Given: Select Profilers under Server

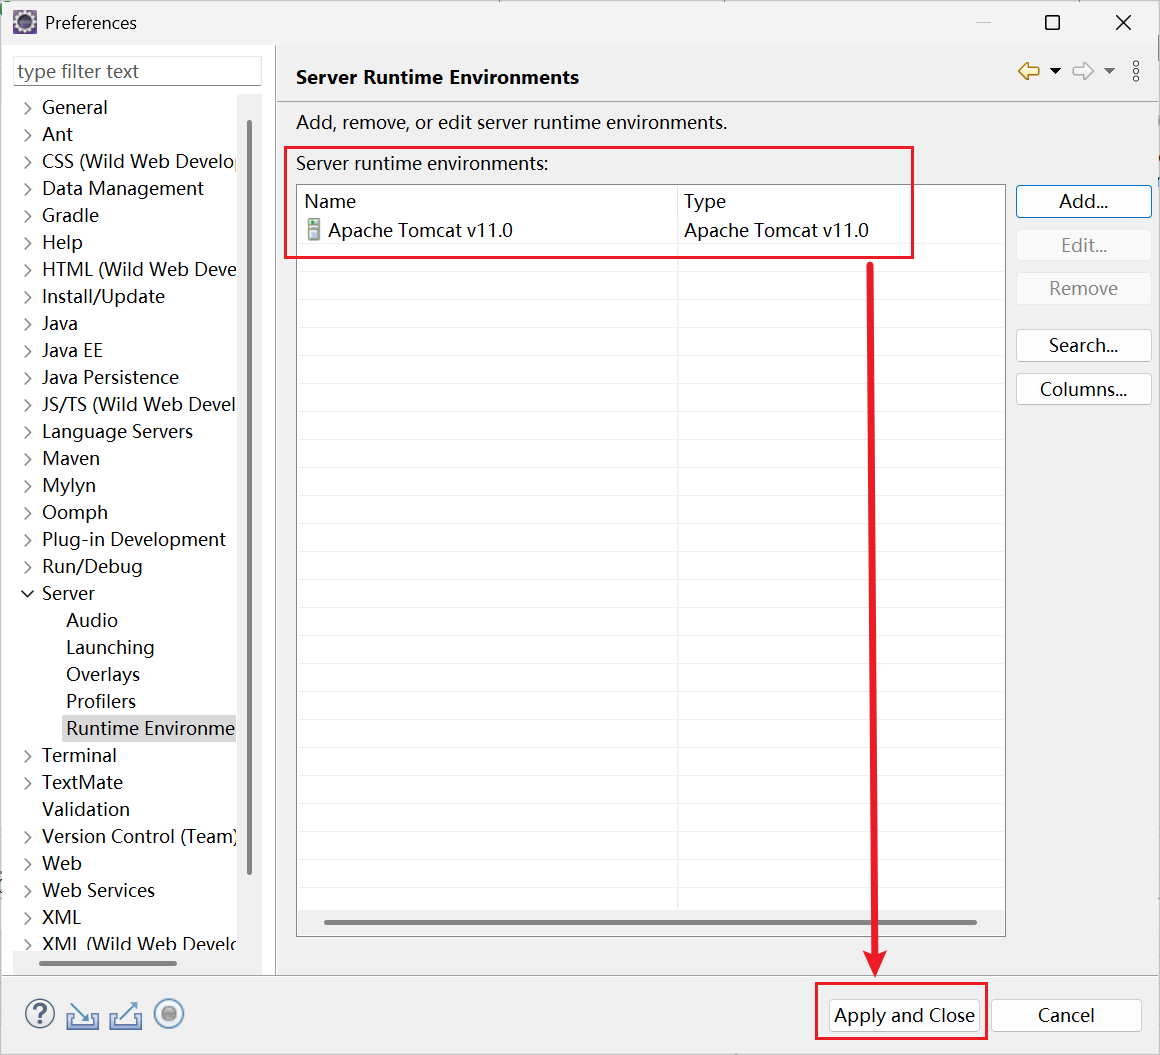Looking at the screenshot, I should (x=101, y=701).
